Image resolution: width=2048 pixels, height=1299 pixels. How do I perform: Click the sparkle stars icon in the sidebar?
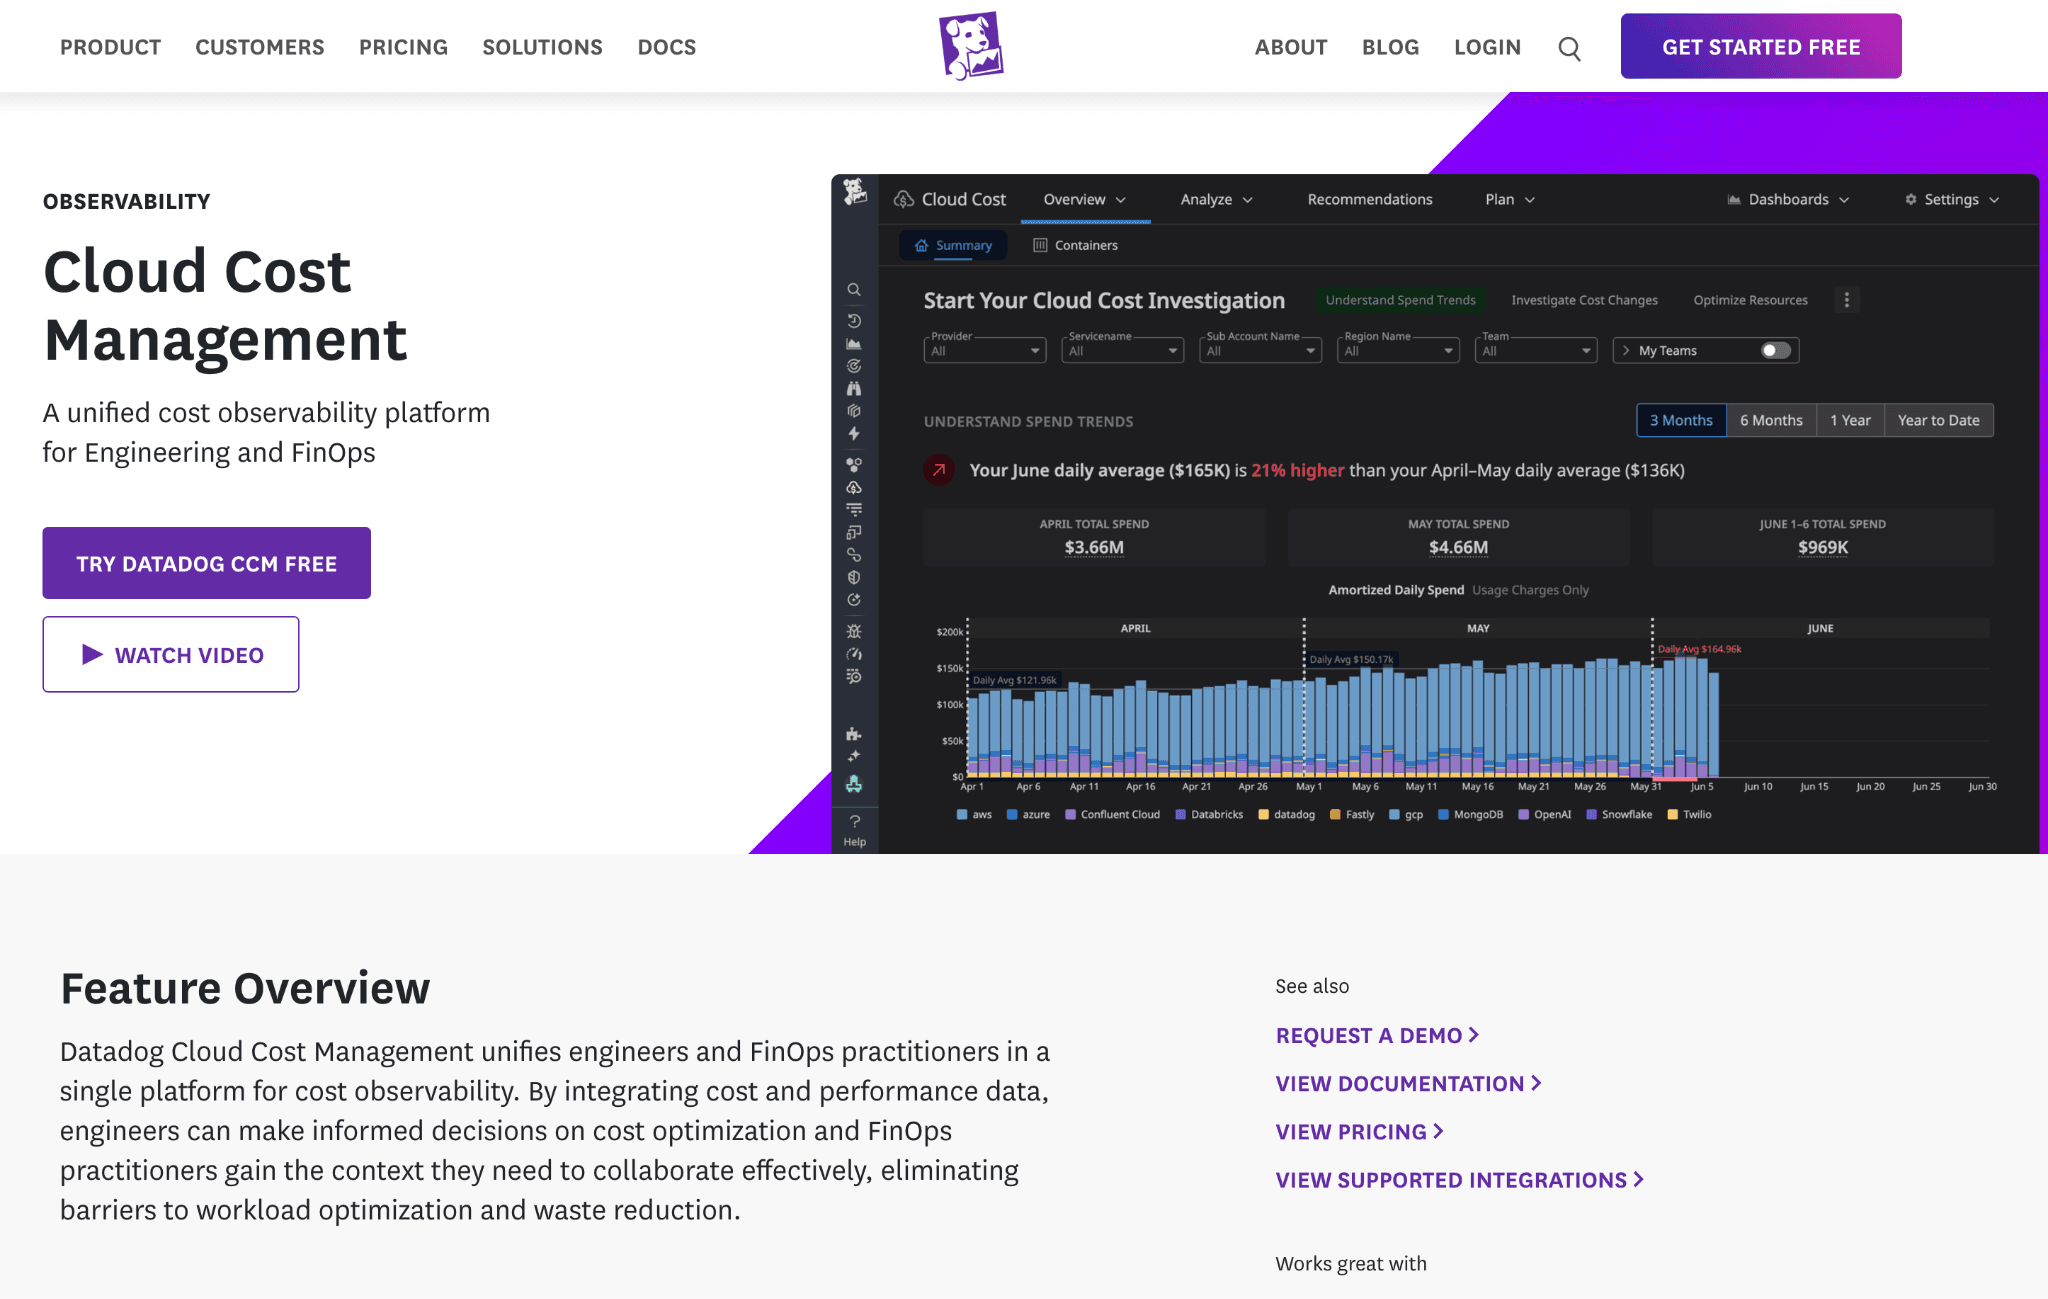(854, 757)
